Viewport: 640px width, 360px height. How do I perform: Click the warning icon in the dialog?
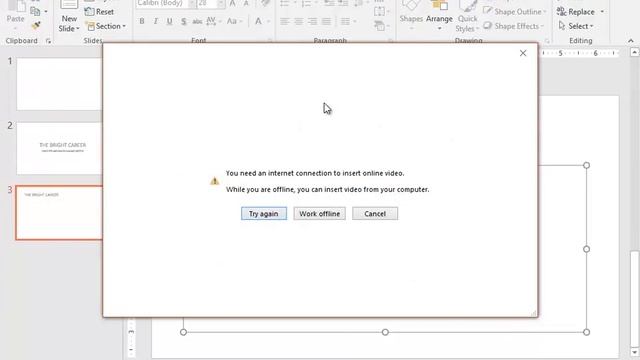click(215, 181)
